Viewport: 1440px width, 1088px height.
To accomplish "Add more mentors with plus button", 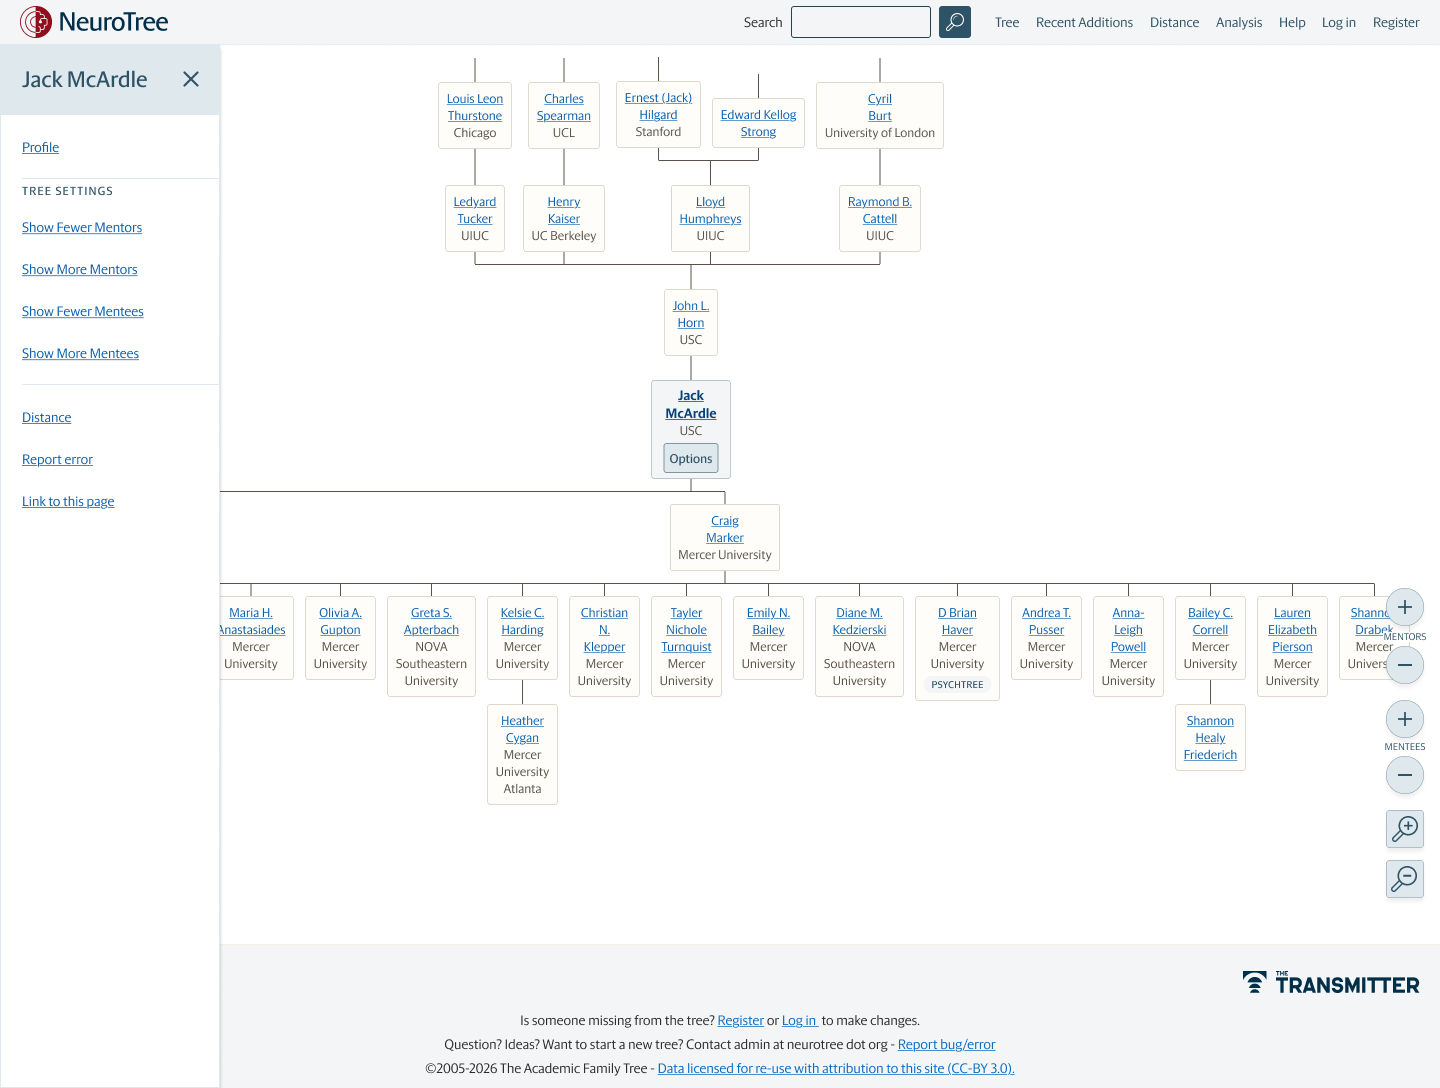I will pos(1405,607).
